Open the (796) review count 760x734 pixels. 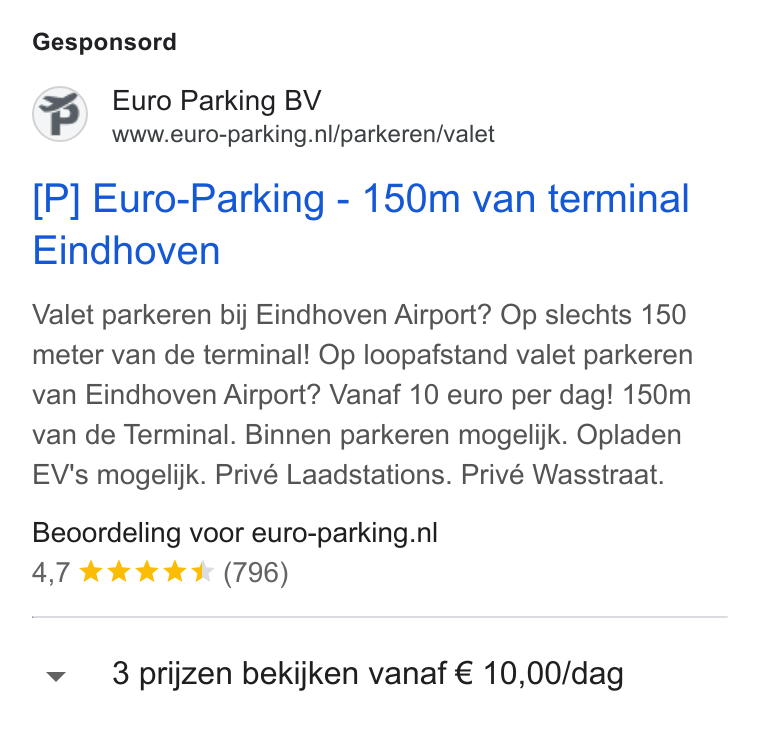255,573
